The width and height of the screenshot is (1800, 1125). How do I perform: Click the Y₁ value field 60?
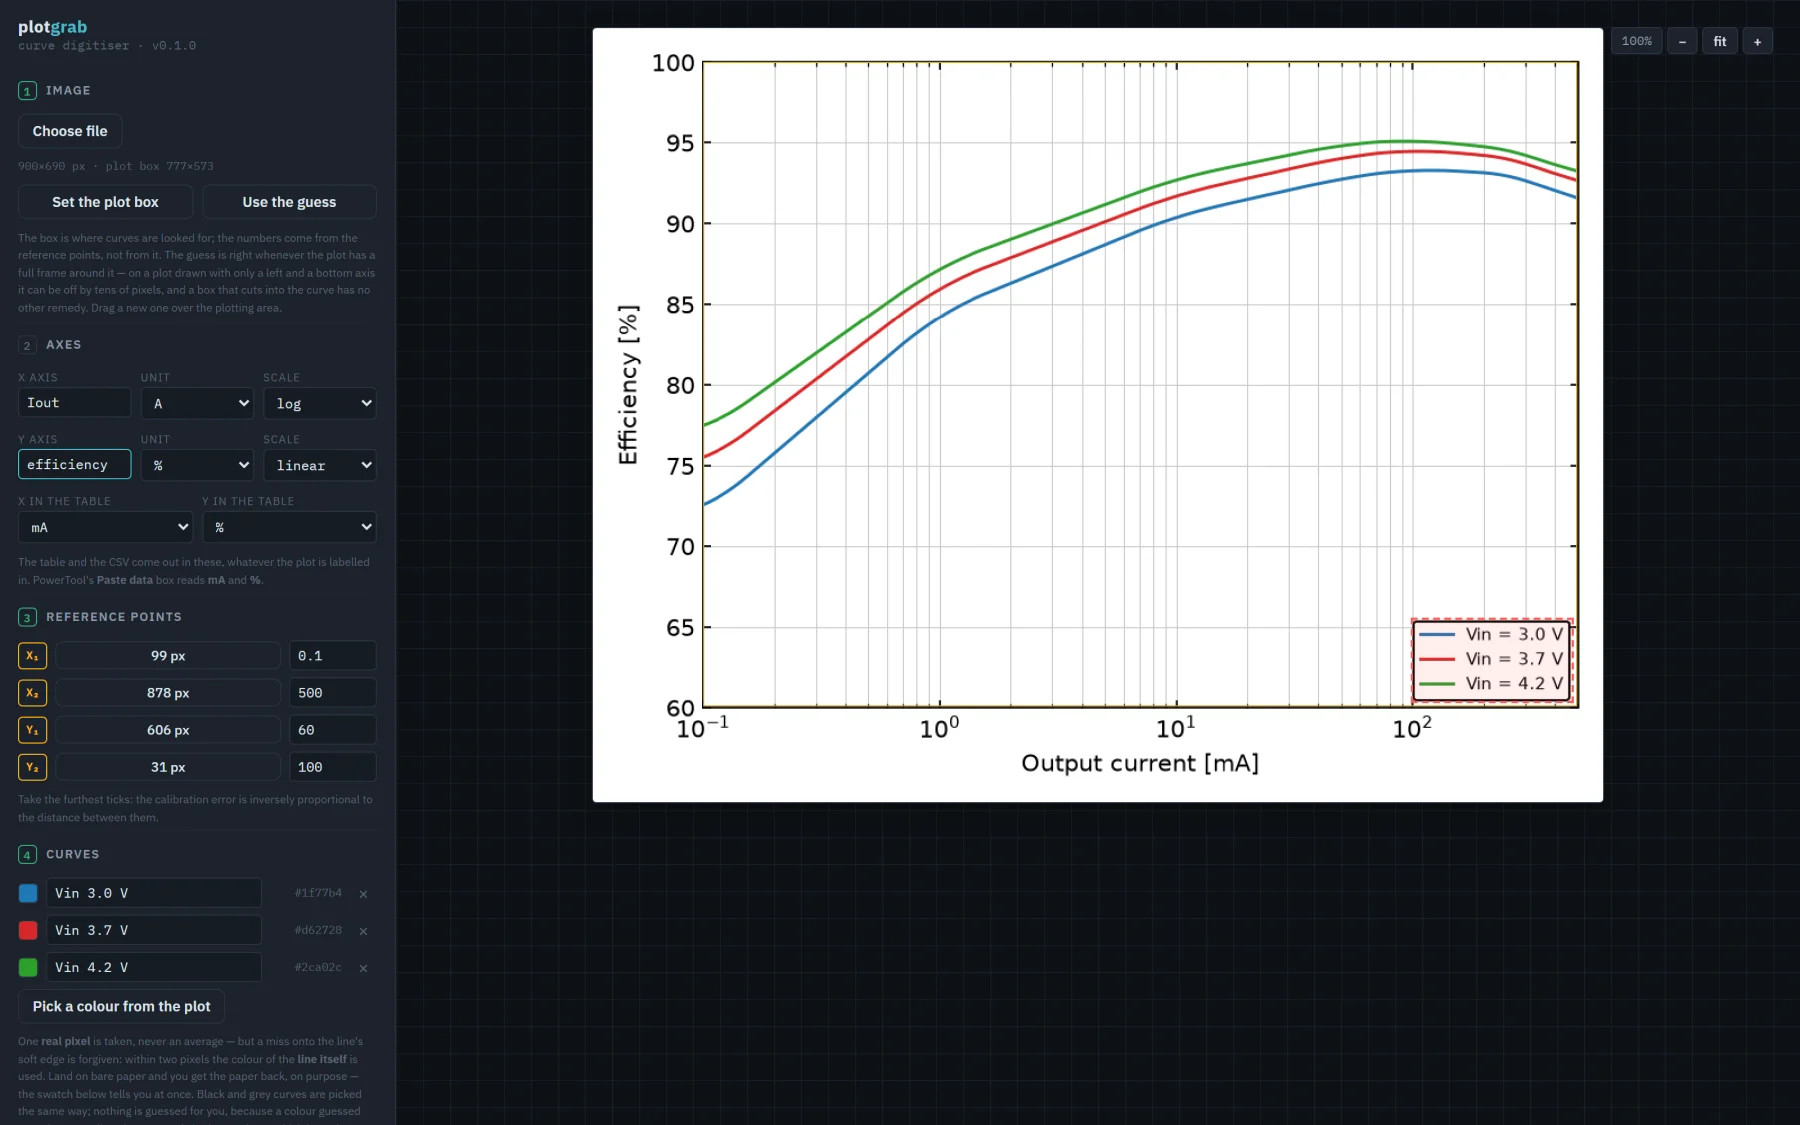pyautogui.click(x=333, y=730)
